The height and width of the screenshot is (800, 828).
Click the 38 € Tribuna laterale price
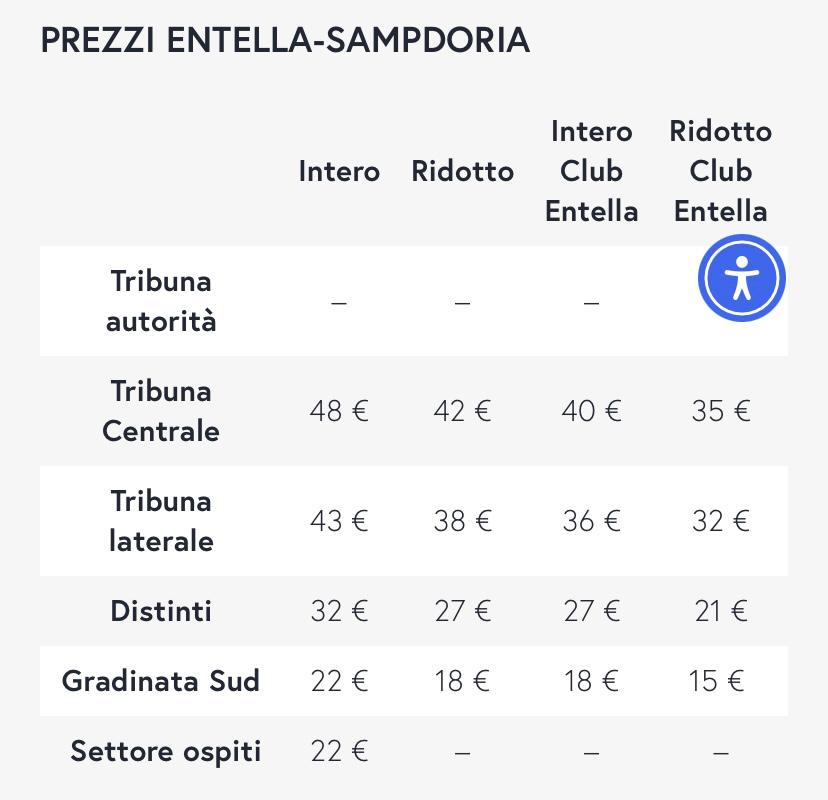point(462,521)
